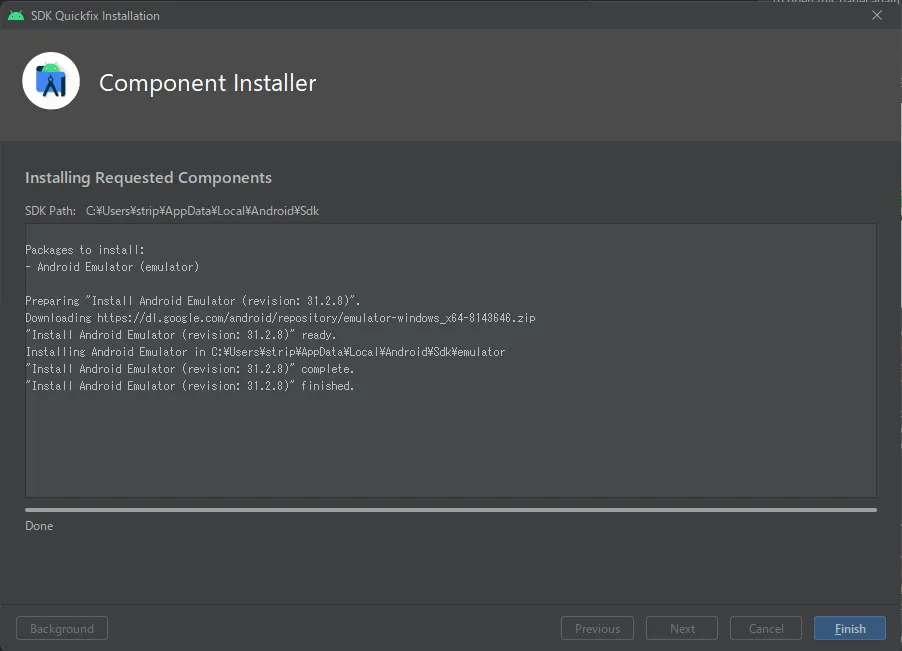Viewport: 902px width, 651px height.
Task: Click the "Installing Android Emulator in" log line
Action: 265,352
